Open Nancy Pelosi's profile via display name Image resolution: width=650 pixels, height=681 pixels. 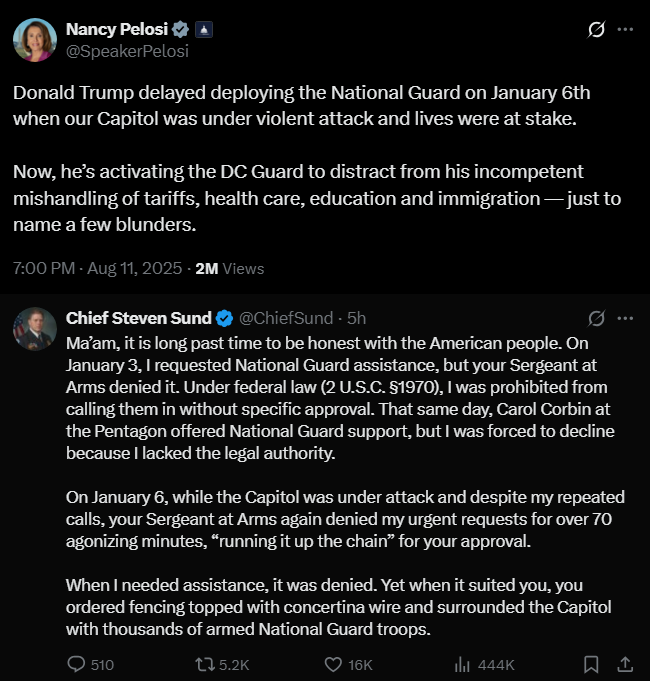pos(110,29)
